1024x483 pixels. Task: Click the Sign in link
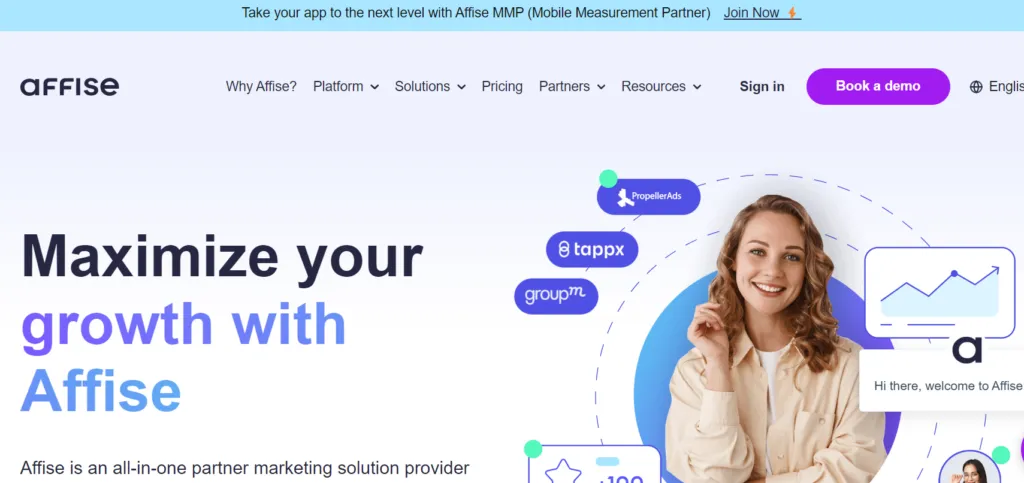click(x=761, y=86)
